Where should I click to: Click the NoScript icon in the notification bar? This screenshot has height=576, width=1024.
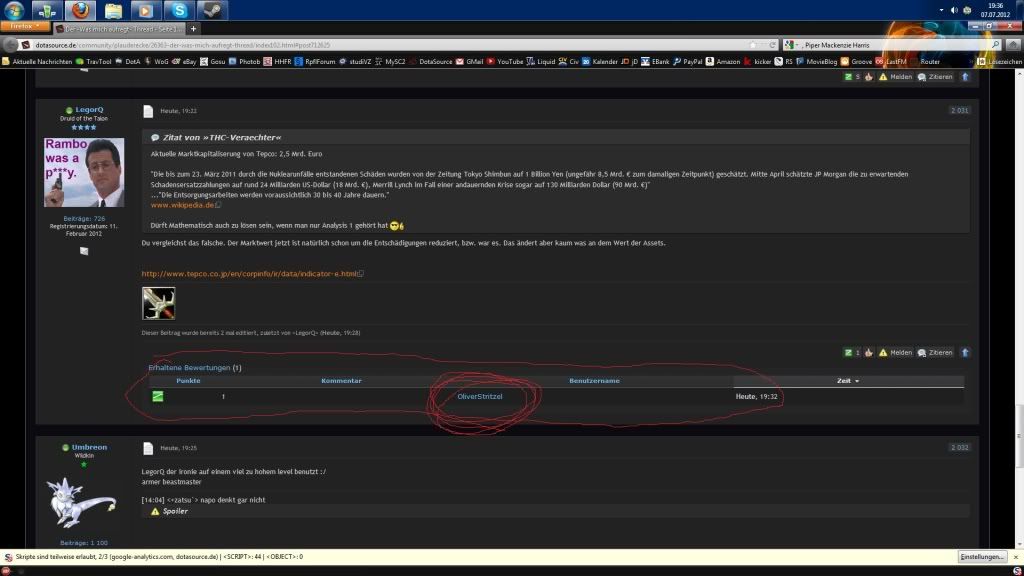8,557
